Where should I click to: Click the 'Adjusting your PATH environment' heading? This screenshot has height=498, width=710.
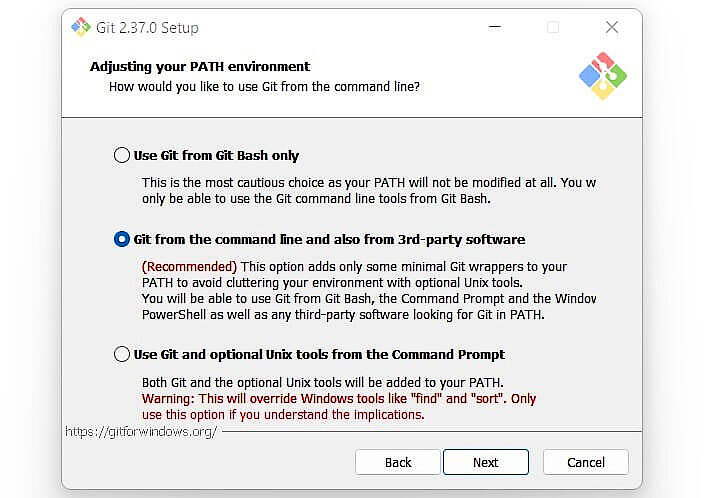click(x=200, y=67)
